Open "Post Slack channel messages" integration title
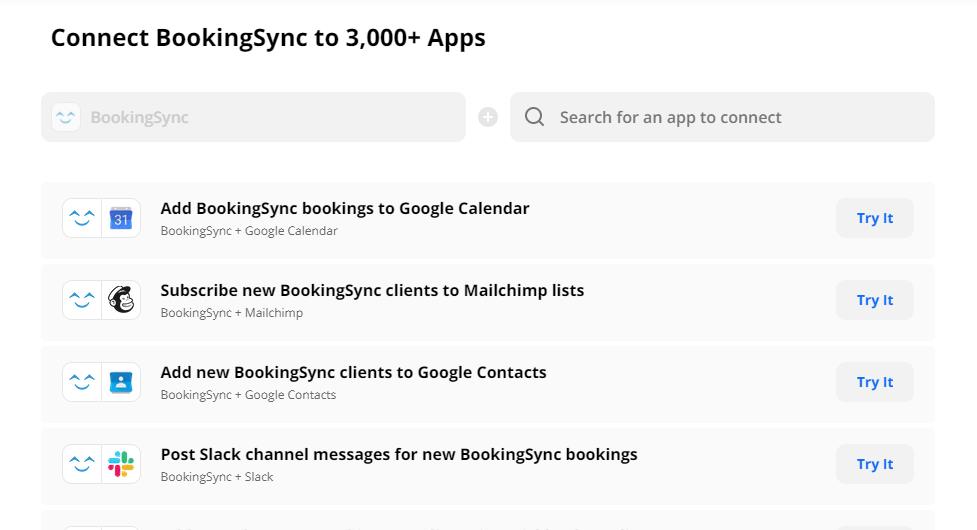 (x=399, y=454)
